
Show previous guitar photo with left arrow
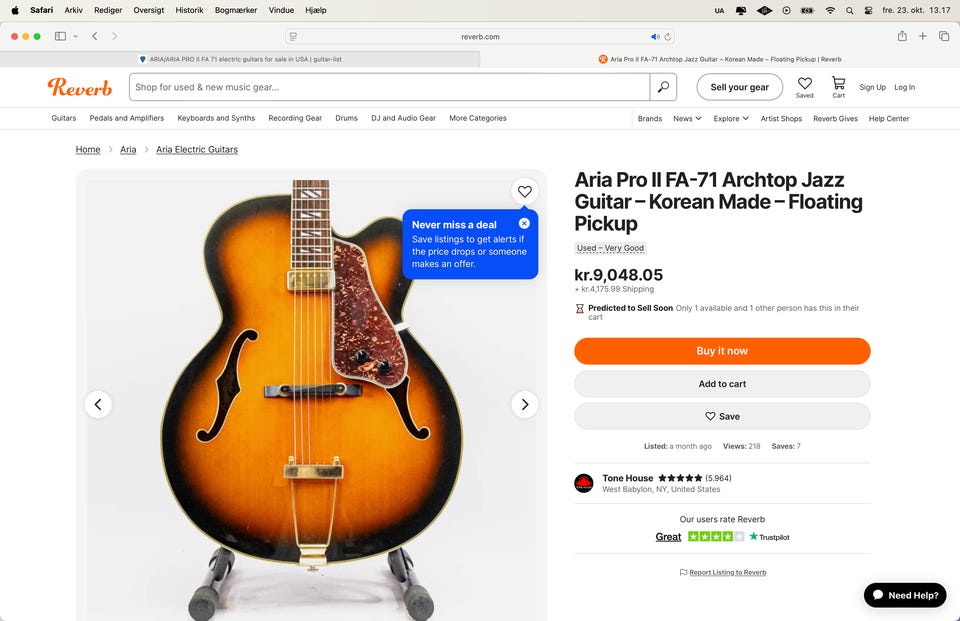[x=98, y=404]
